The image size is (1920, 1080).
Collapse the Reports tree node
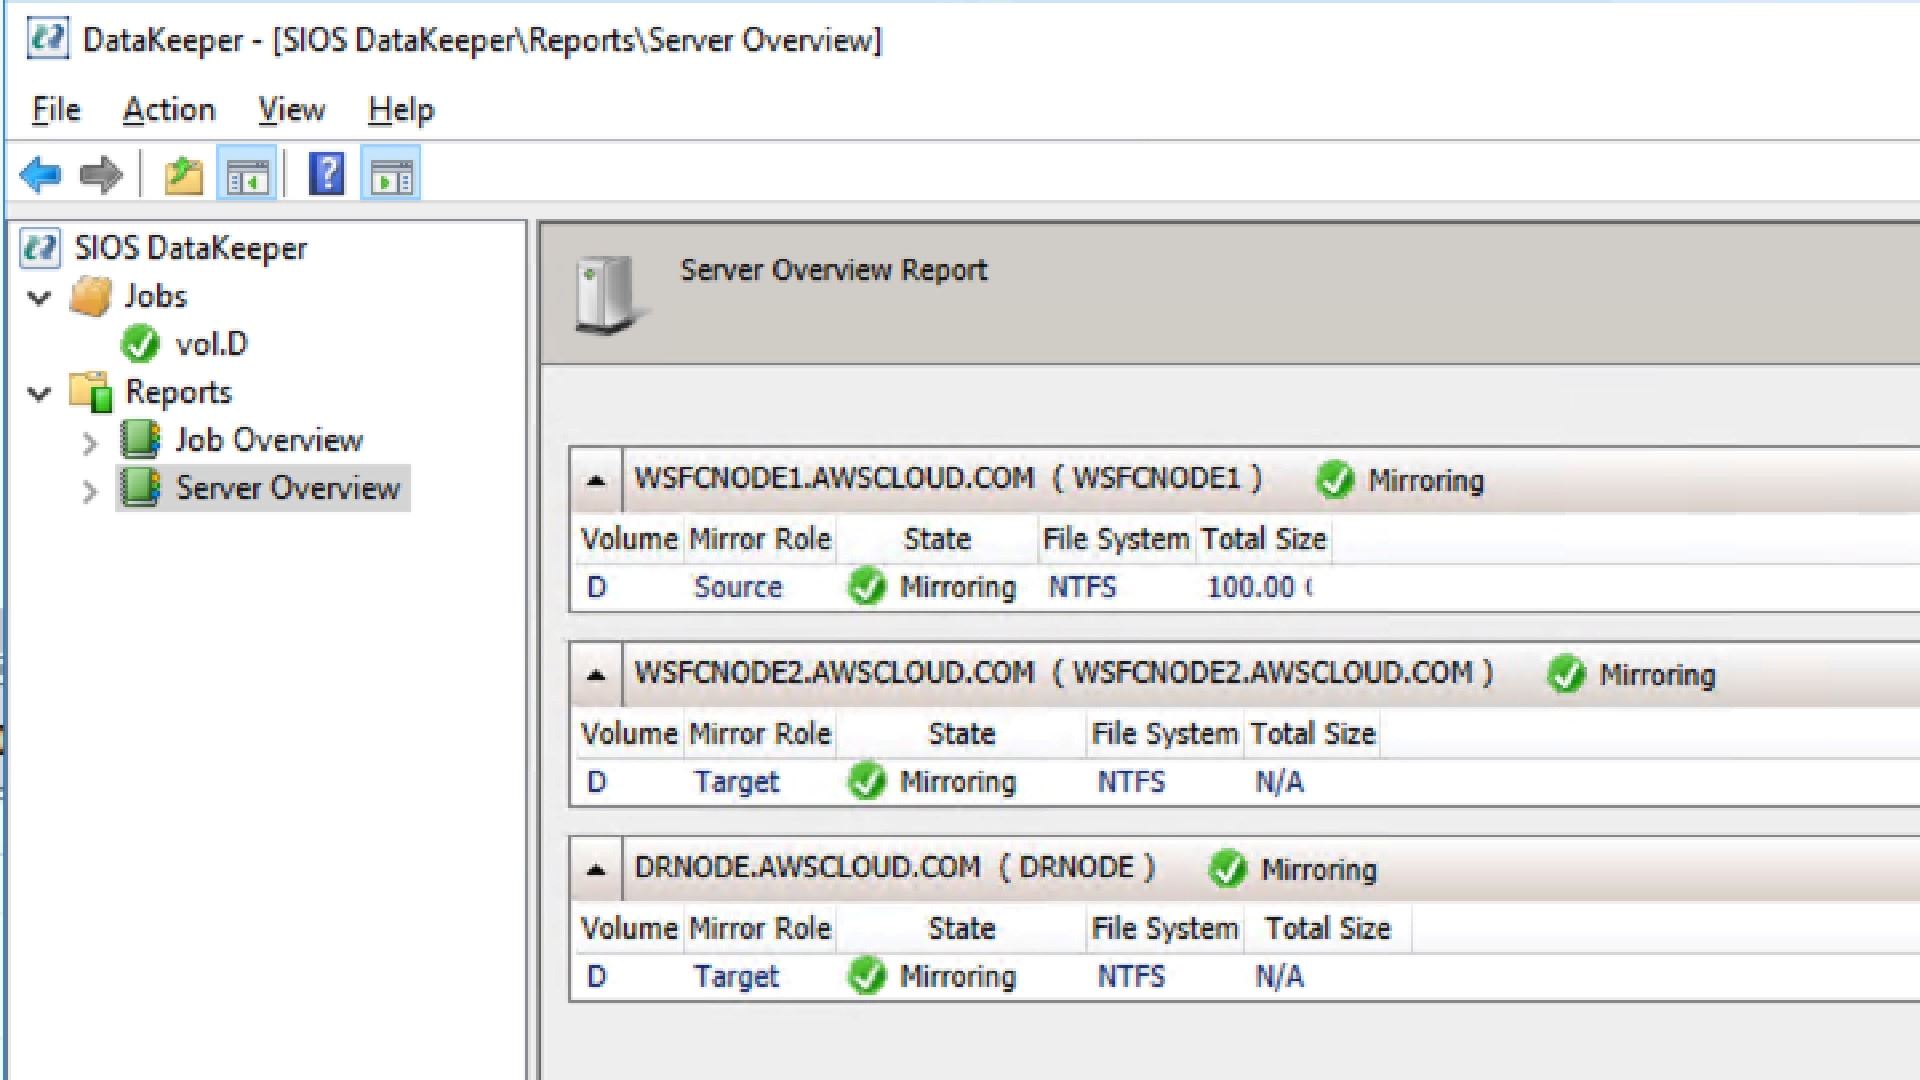(39, 393)
